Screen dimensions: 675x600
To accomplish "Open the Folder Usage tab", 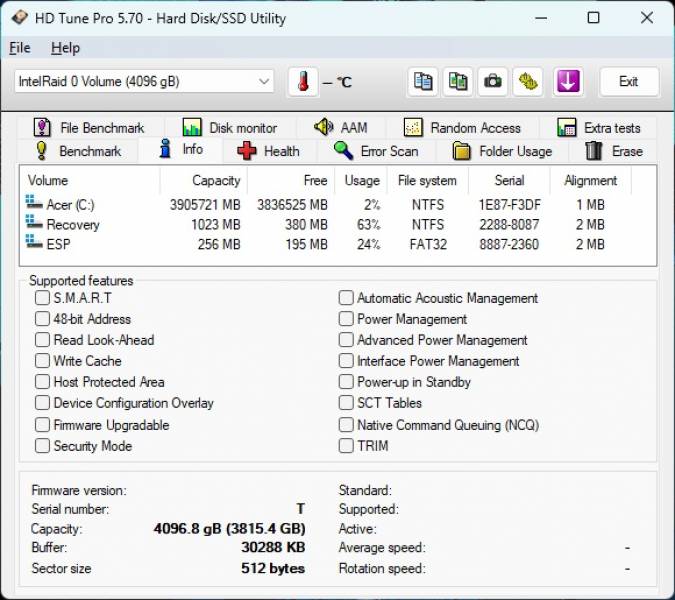I will coord(502,151).
